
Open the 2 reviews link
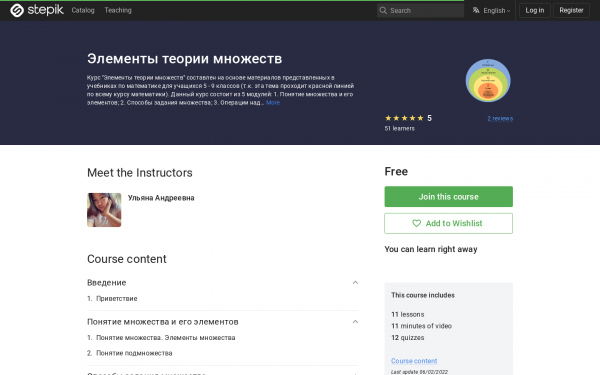click(500, 119)
